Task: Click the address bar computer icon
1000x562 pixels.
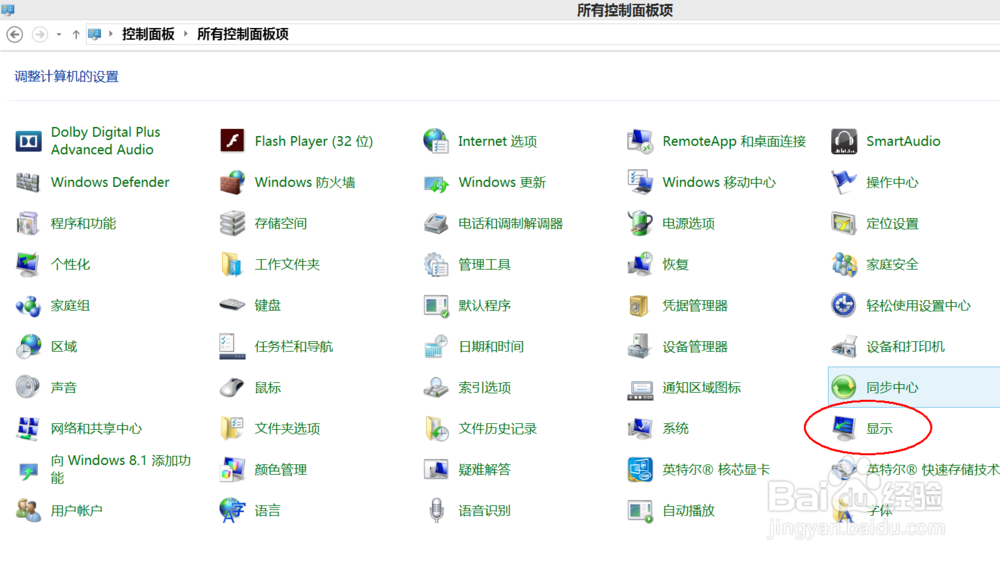Action: coord(94,34)
